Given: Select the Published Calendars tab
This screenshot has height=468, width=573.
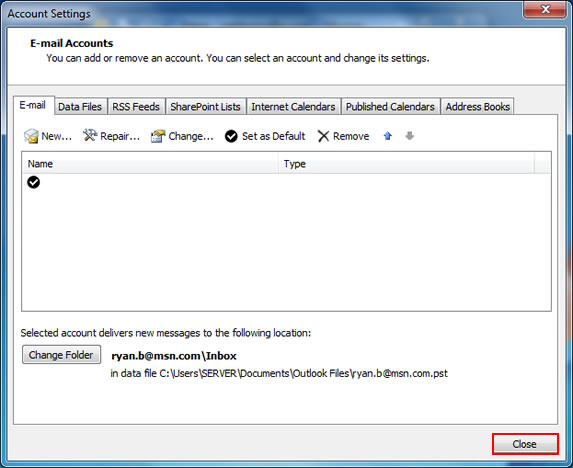Looking at the screenshot, I should 390,107.
